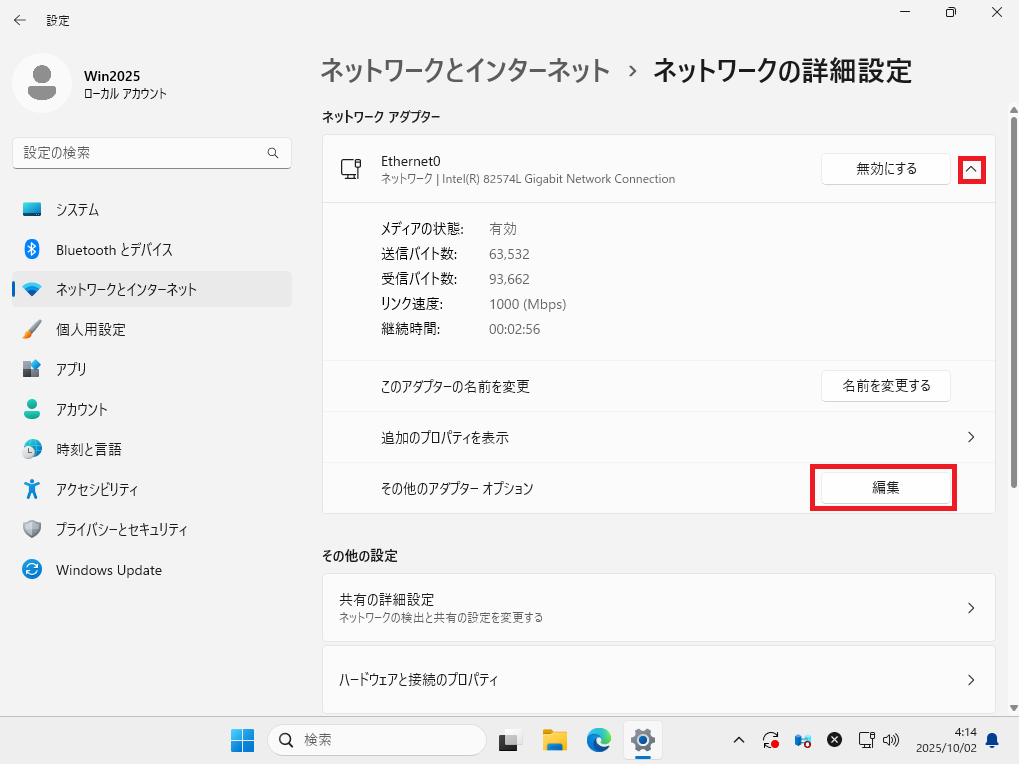The width and height of the screenshot is (1019, 764).
Task: Click the 名前を変更する button
Action: (x=885, y=386)
